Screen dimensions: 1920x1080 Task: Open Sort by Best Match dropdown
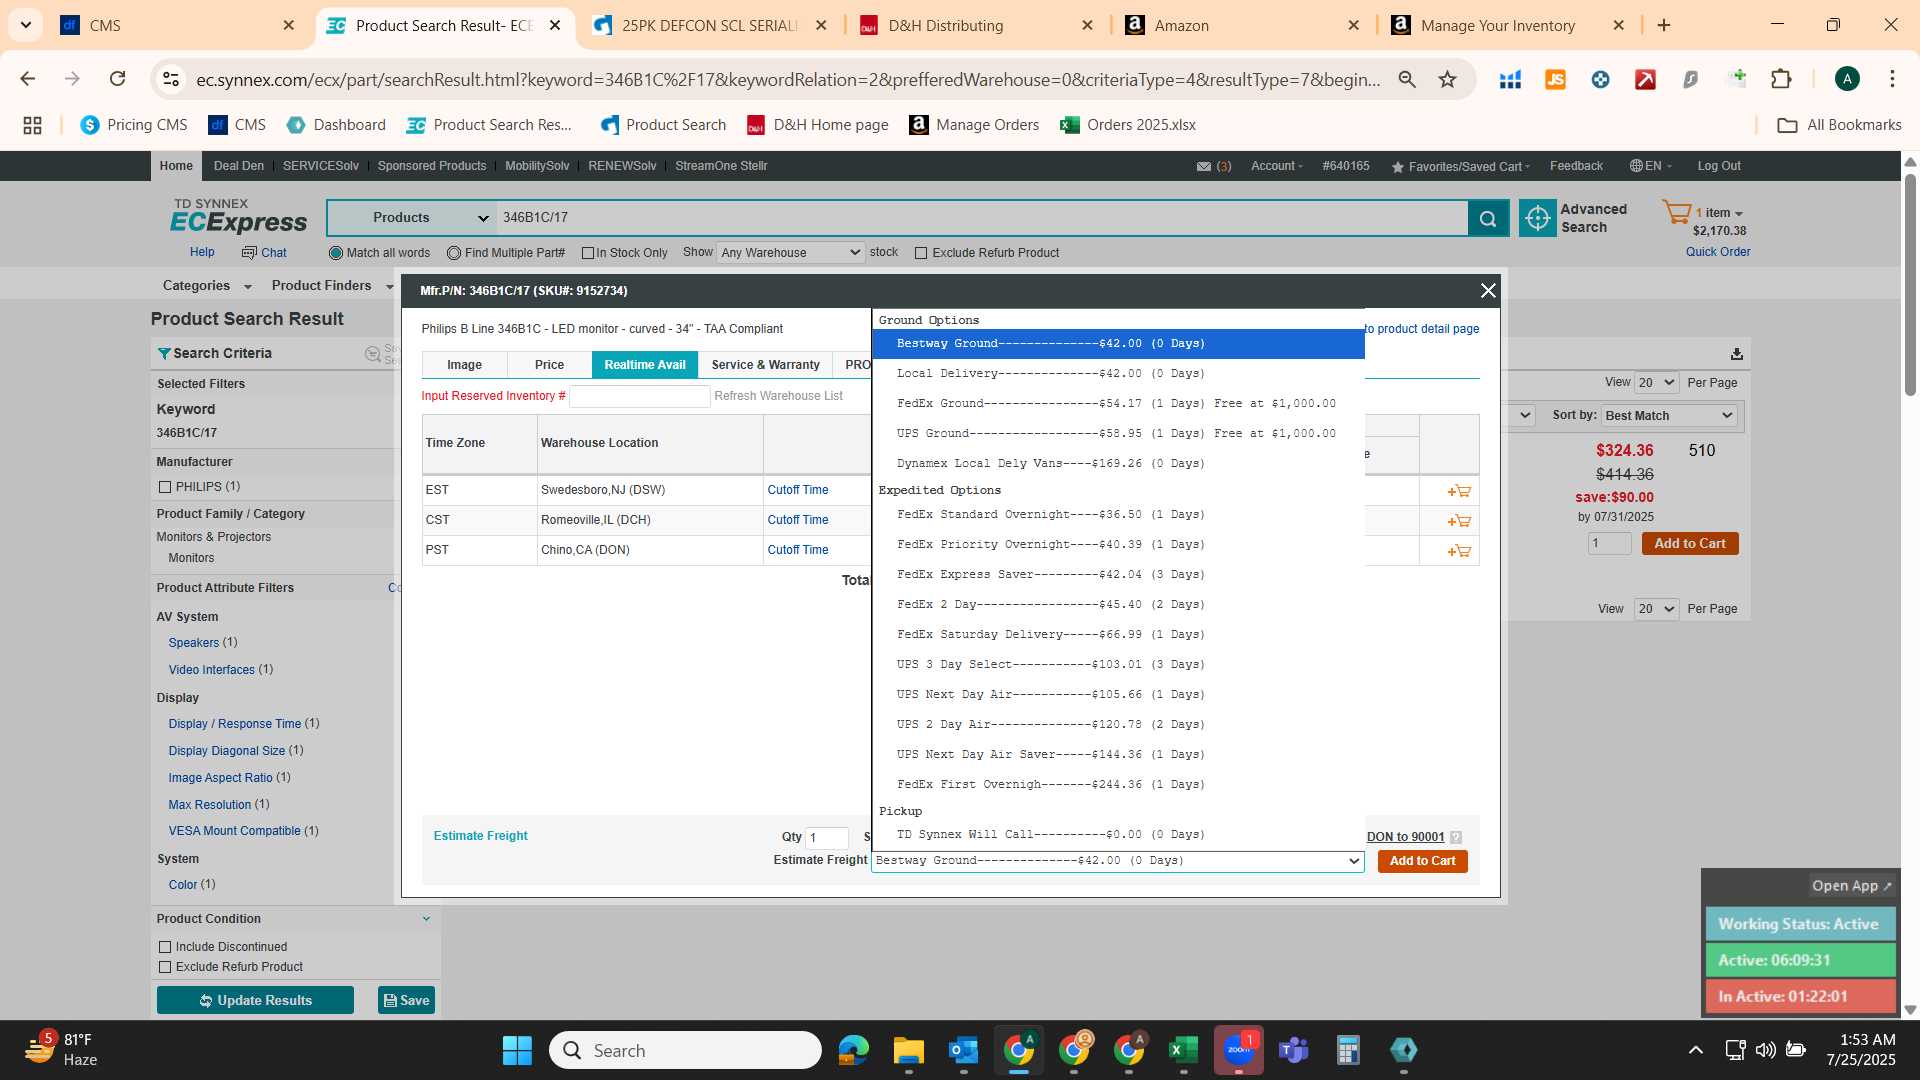point(1668,416)
